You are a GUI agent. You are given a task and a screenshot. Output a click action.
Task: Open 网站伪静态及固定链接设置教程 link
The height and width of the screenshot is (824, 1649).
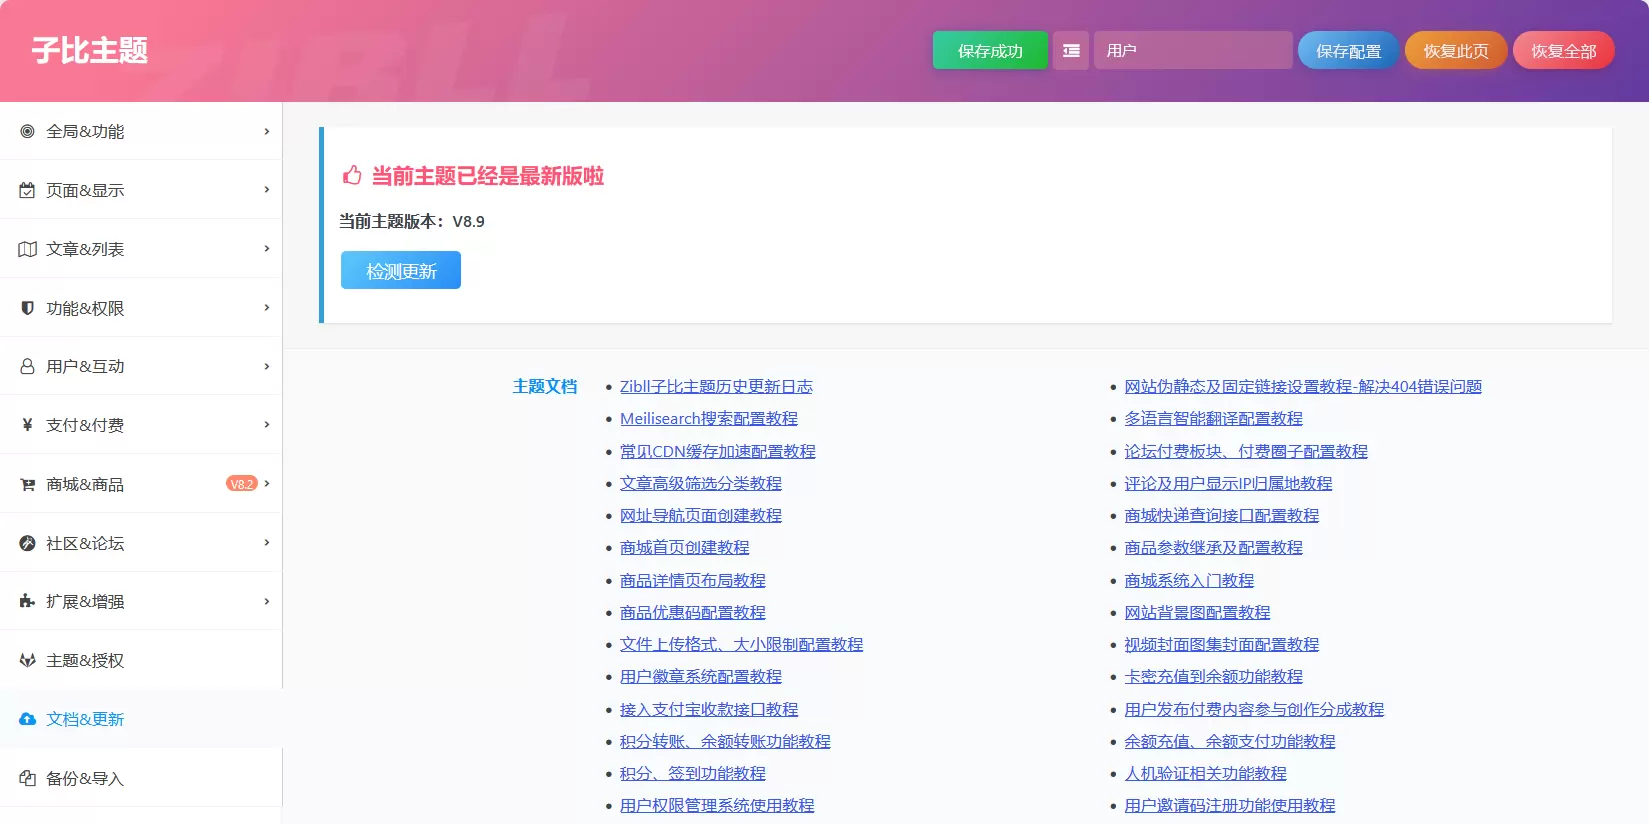(1303, 386)
